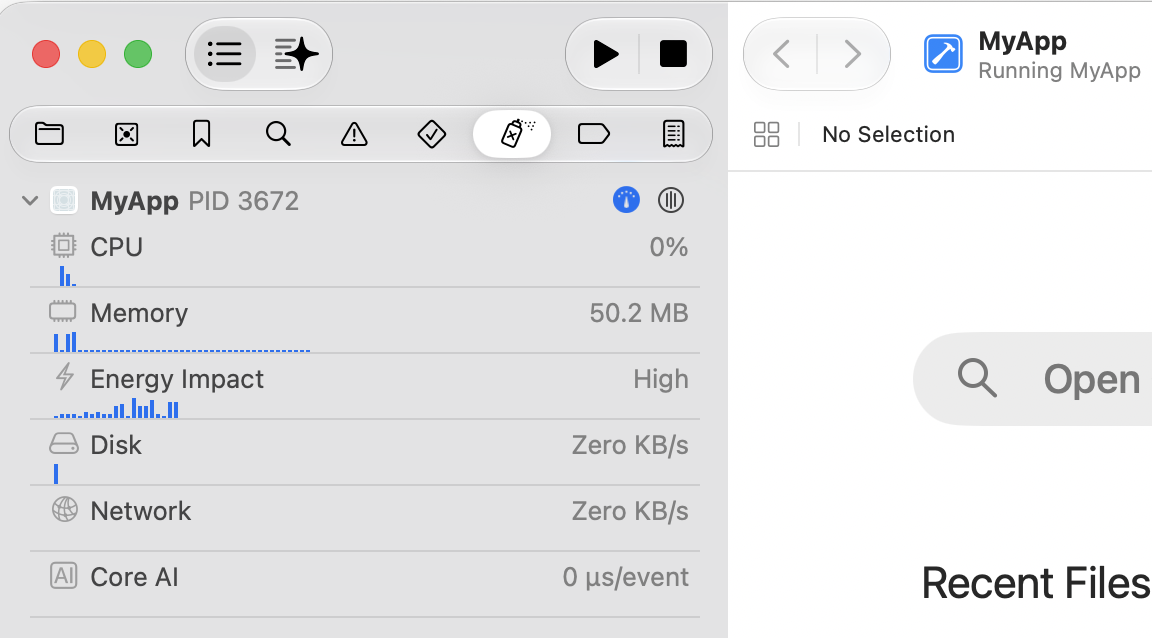1152x638 pixels.
Task: Go forward in editor history
Action: (x=852, y=54)
